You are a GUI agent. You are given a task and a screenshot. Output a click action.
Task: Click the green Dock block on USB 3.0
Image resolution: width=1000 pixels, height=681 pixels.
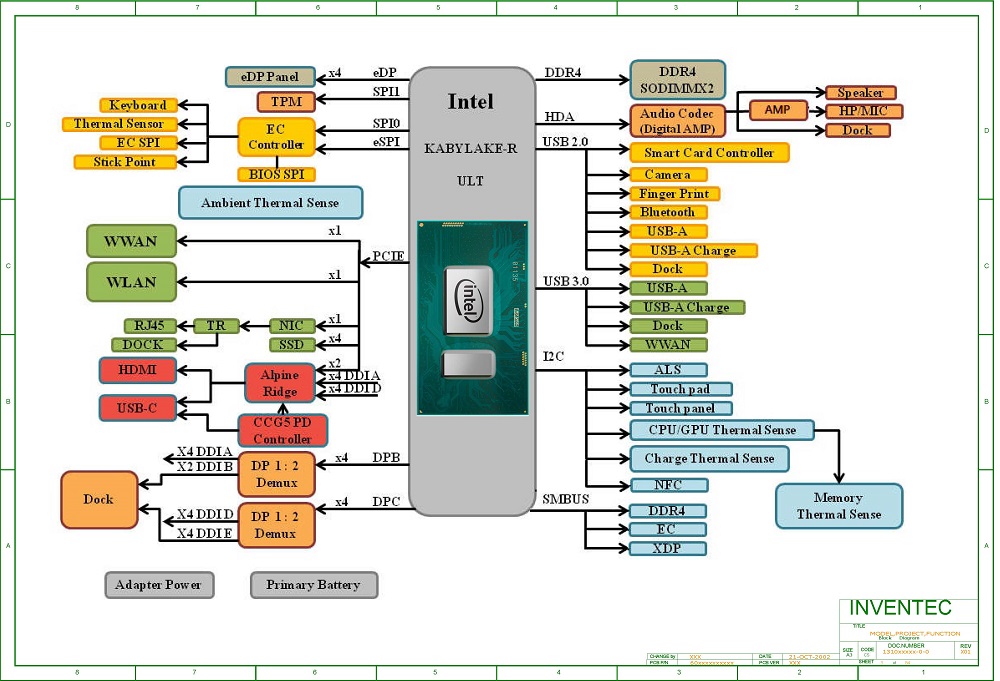coord(668,326)
